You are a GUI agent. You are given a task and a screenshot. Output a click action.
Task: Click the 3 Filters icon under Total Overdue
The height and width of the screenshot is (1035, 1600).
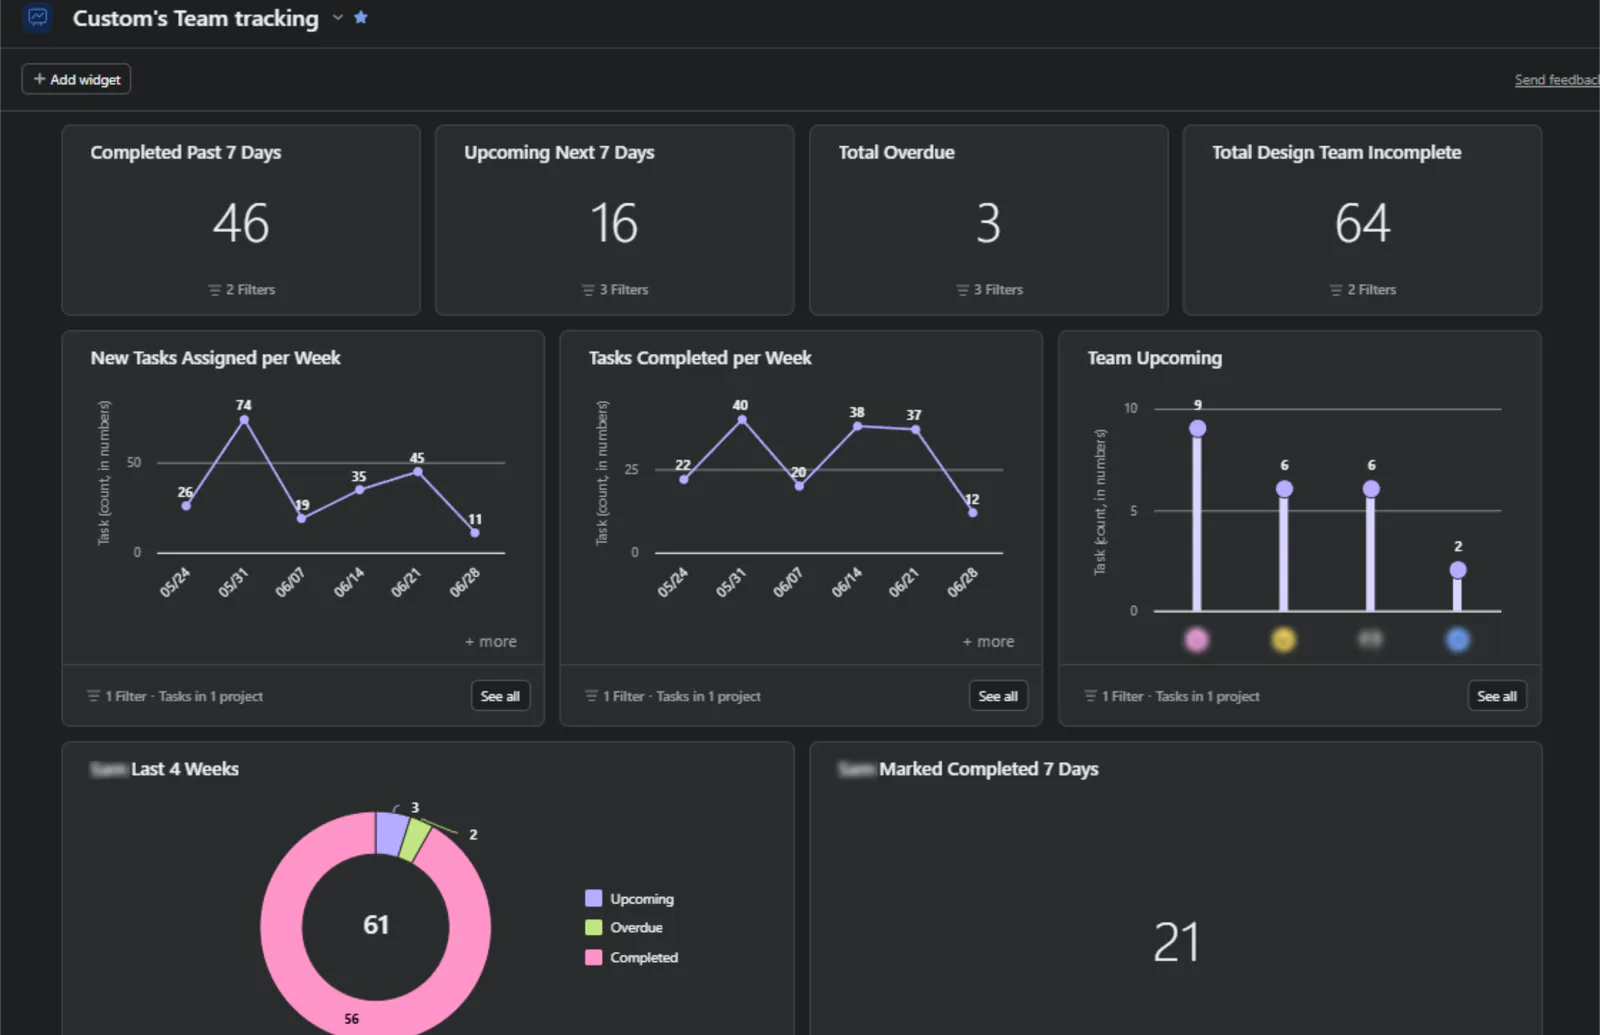pos(962,290)
